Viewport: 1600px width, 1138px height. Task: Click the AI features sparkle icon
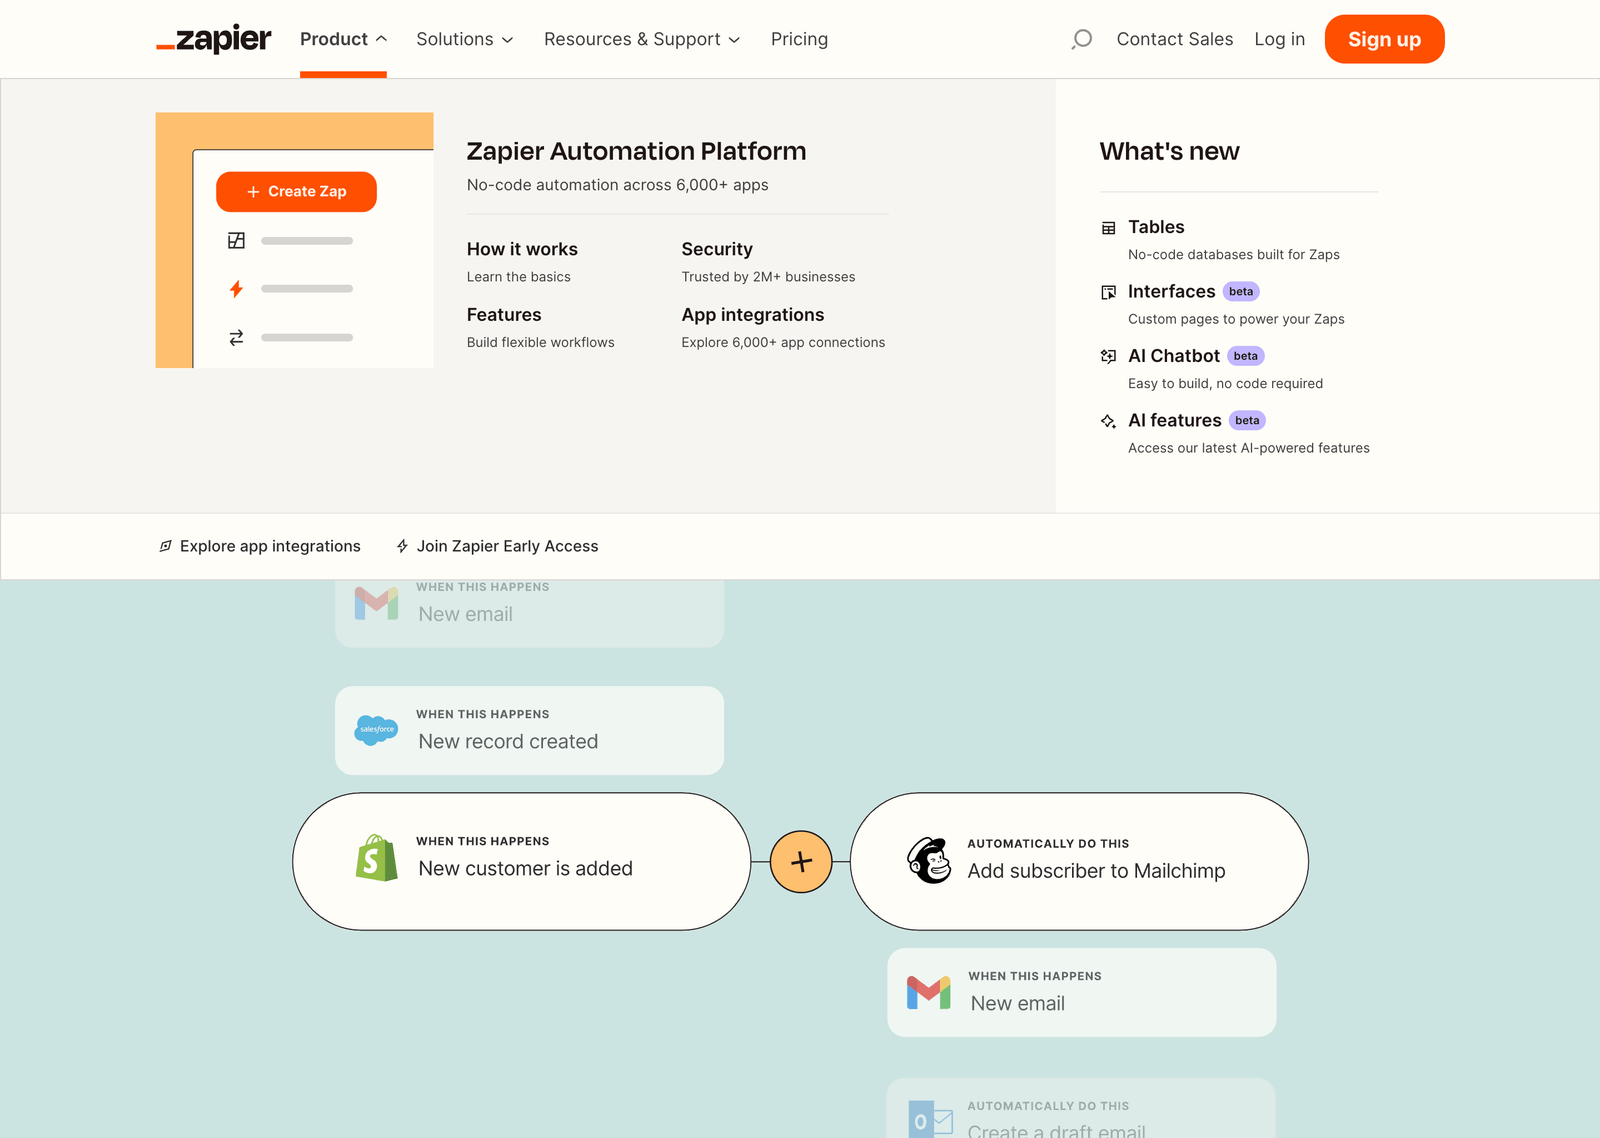point(1108,421)
